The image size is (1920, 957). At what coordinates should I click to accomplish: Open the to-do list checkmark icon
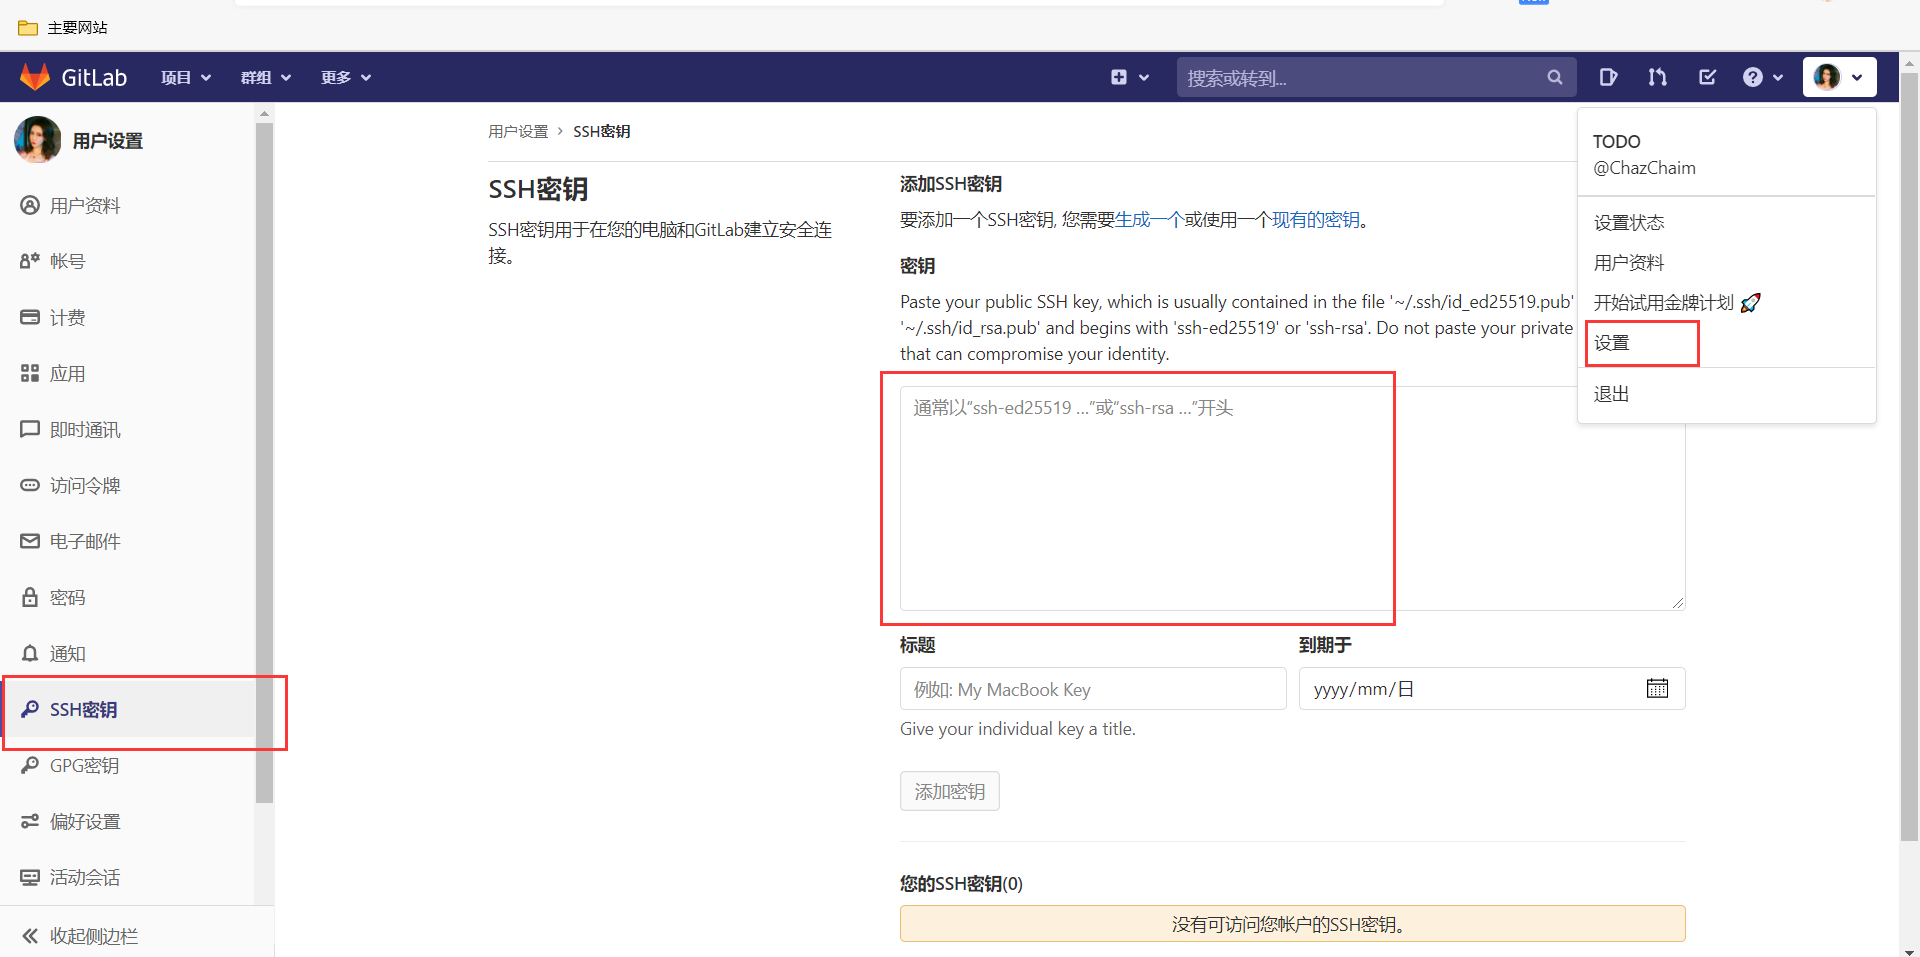[x=1707, y=77]
